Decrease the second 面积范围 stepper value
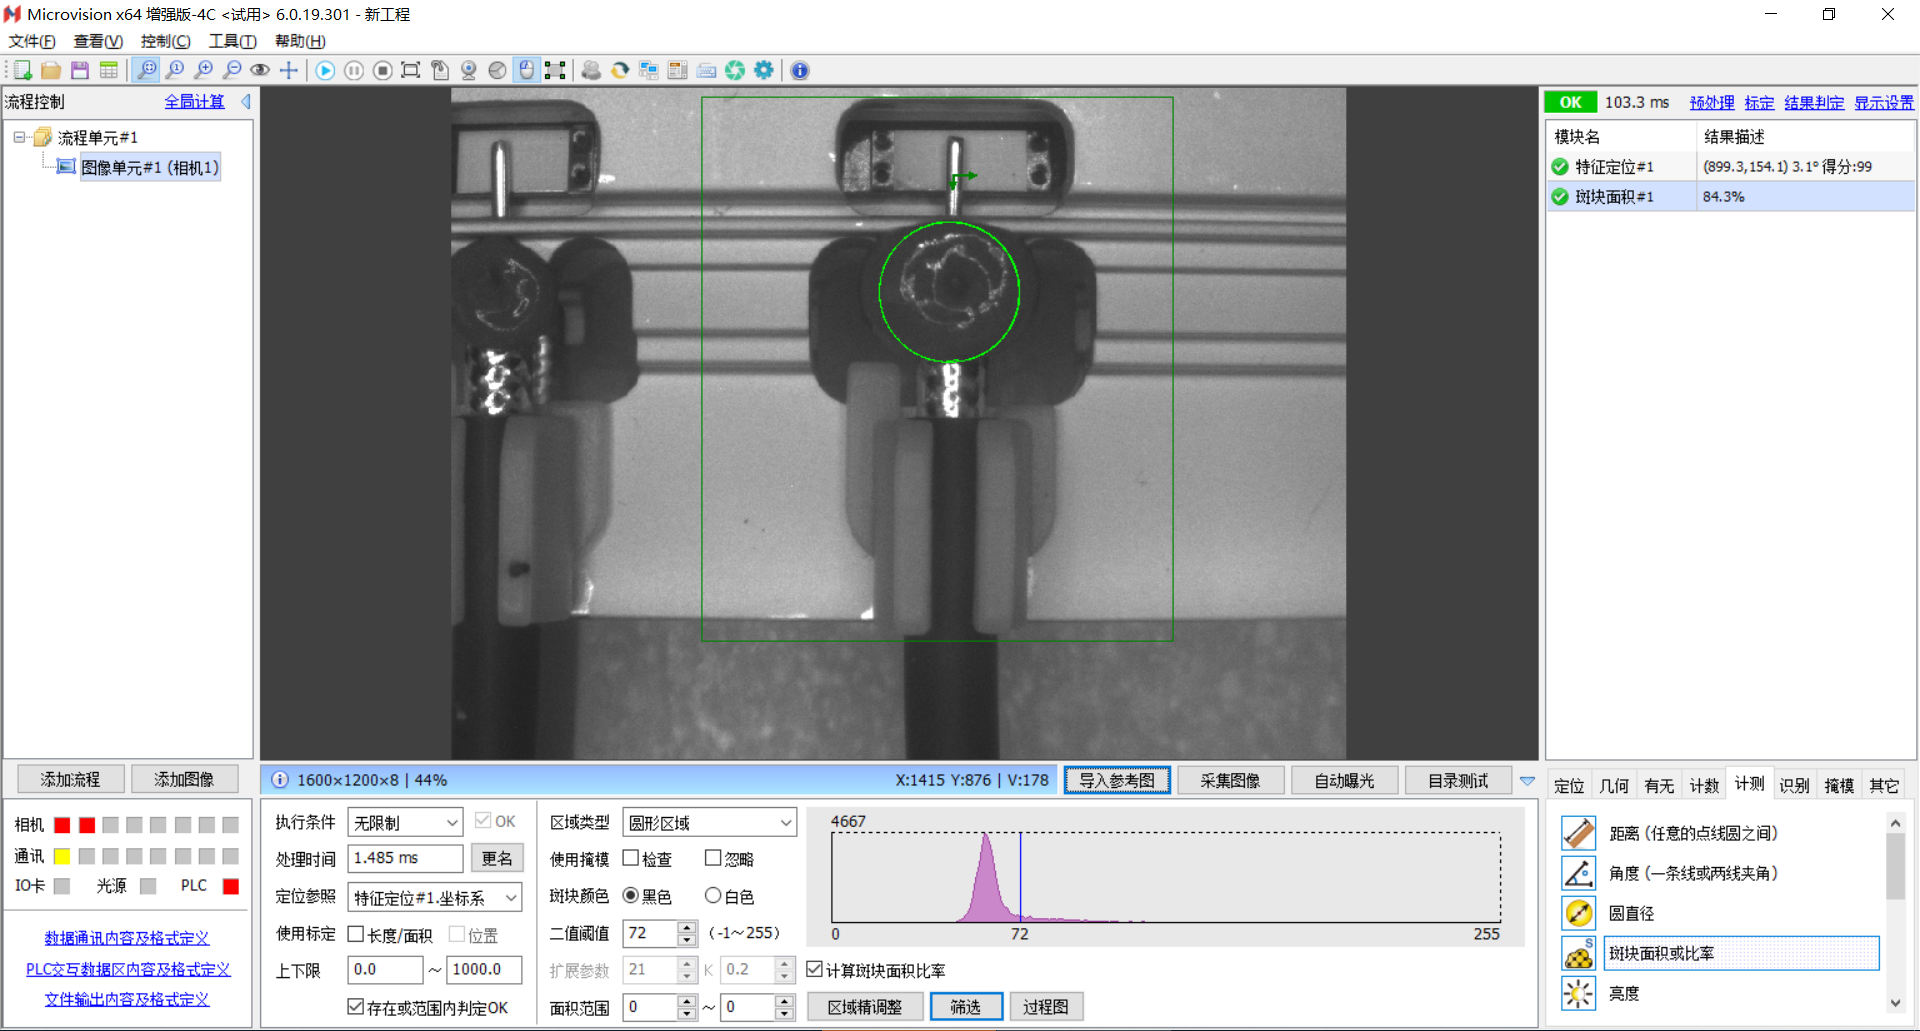Image resolution: width=1920 pixels, height=1031 pixels. 784,1013
